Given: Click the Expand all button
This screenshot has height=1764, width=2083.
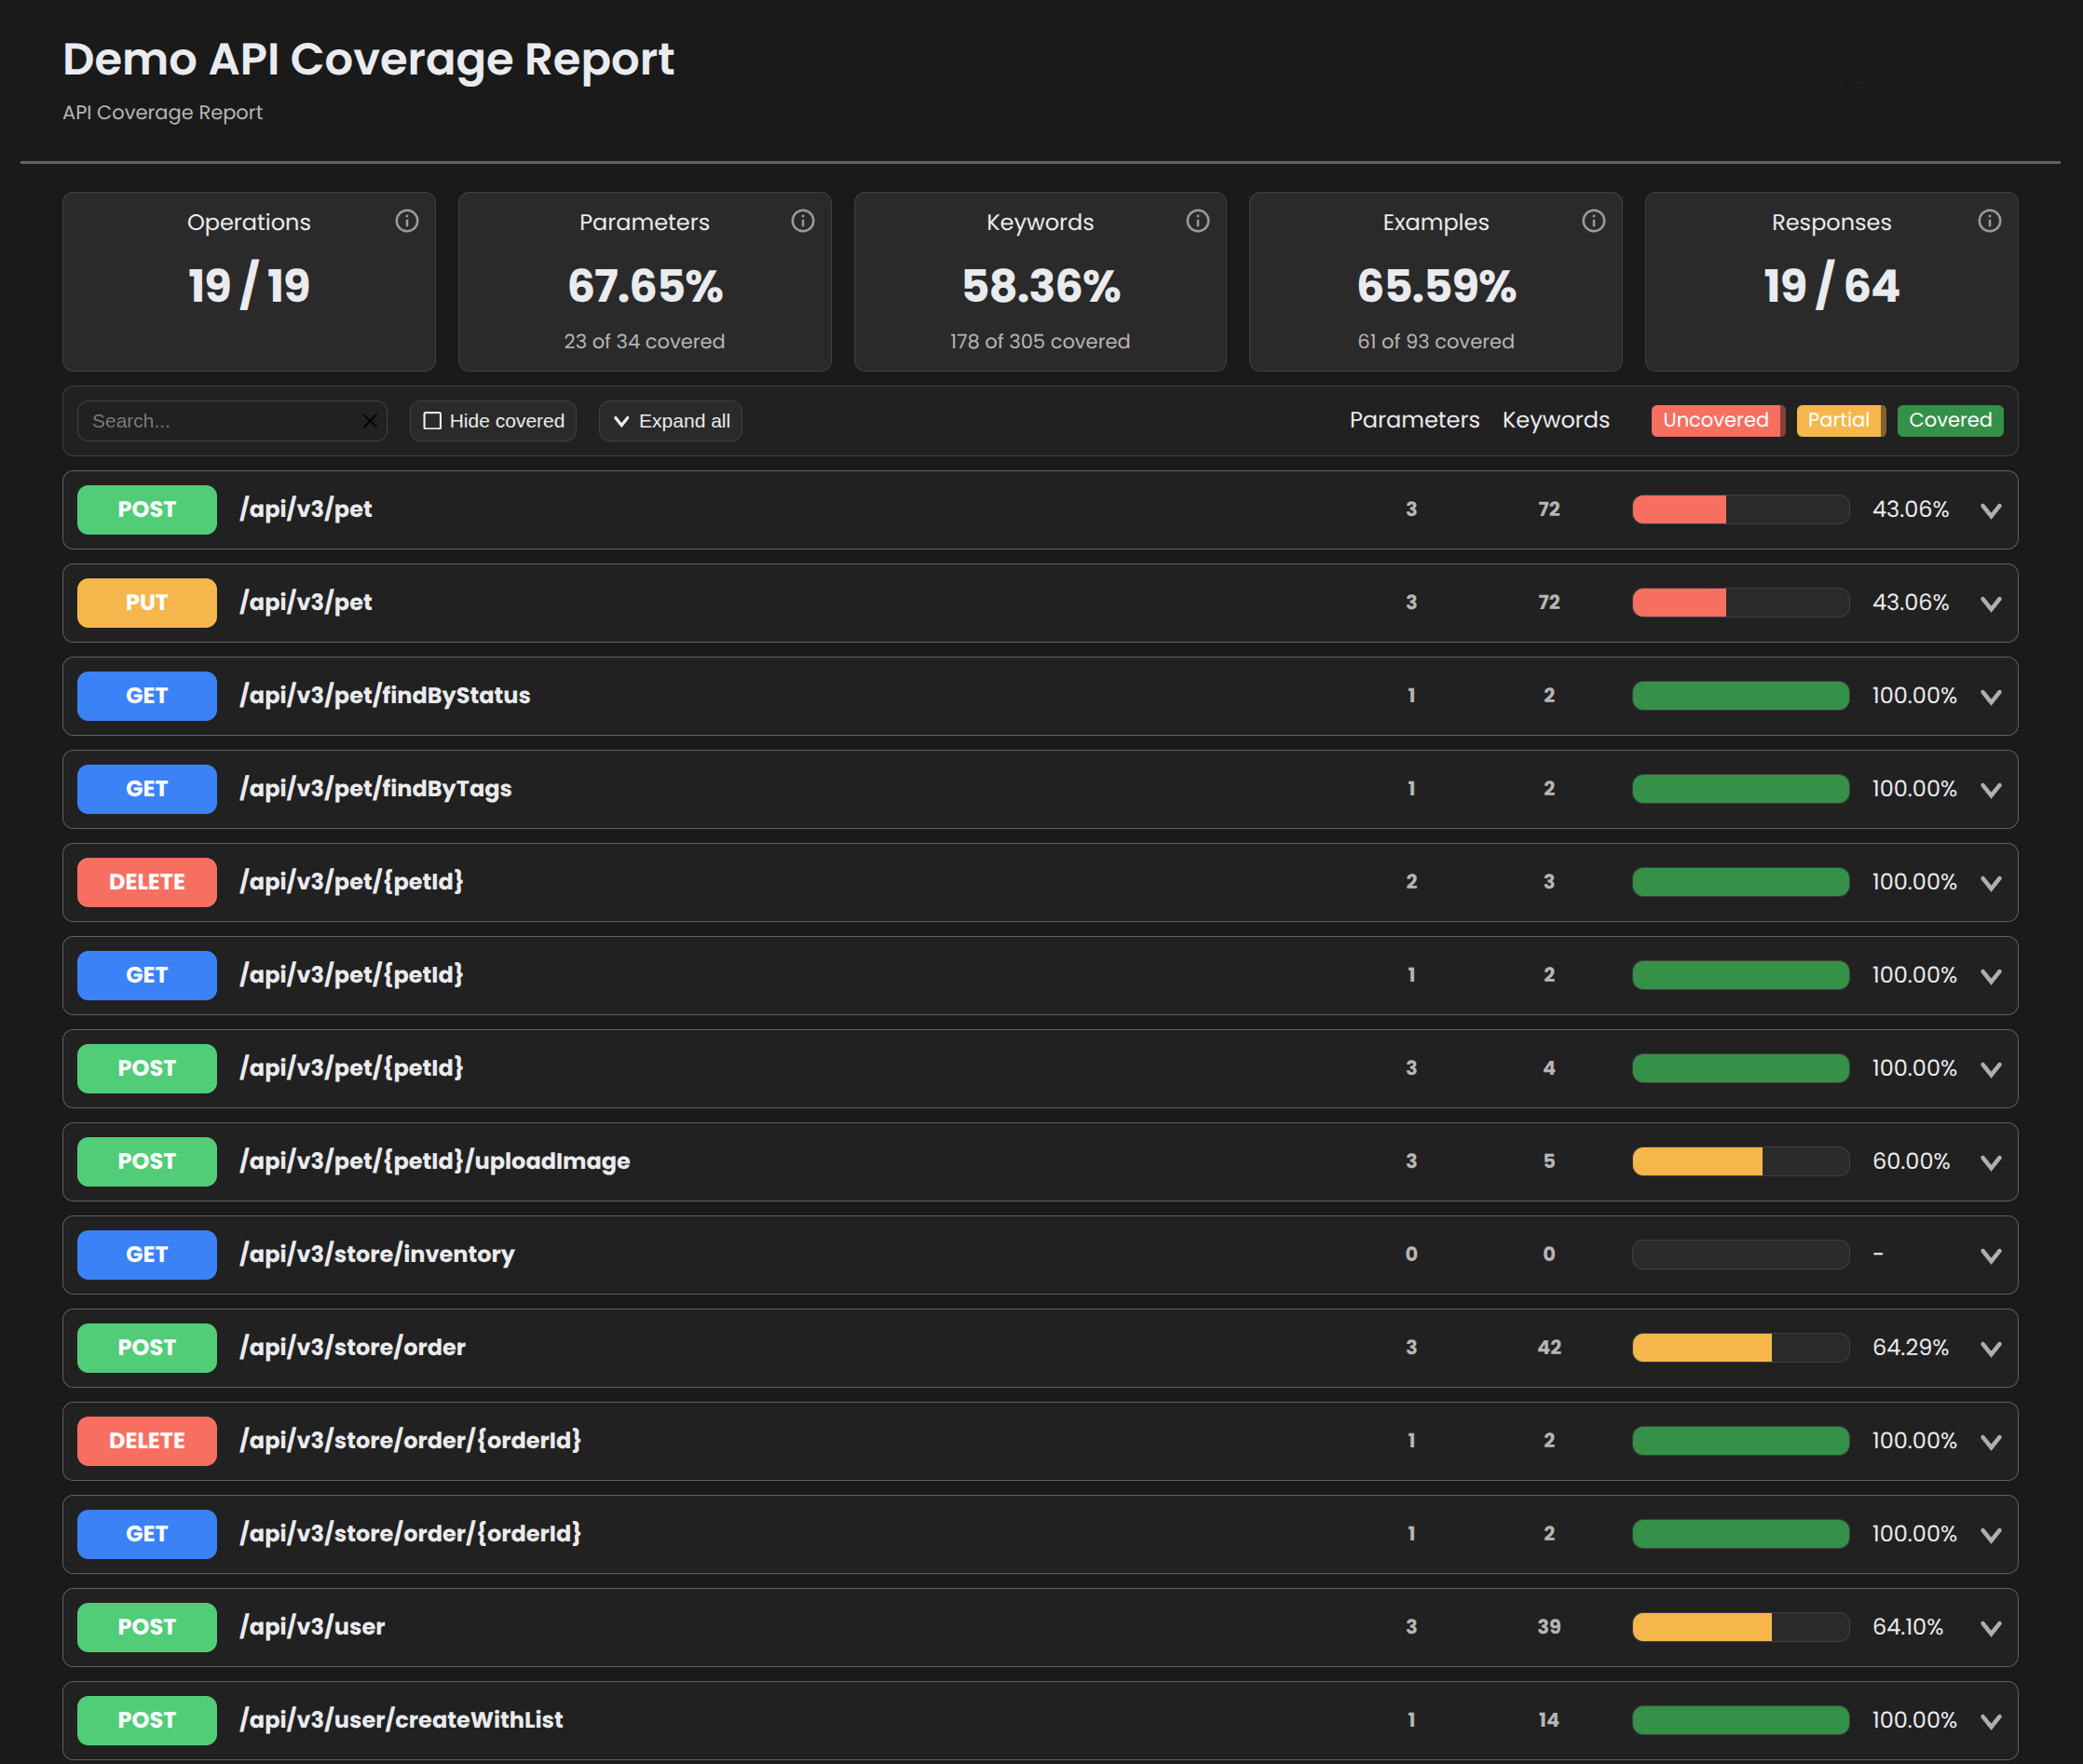Looking at the screenshot, I should pos(670,420).
